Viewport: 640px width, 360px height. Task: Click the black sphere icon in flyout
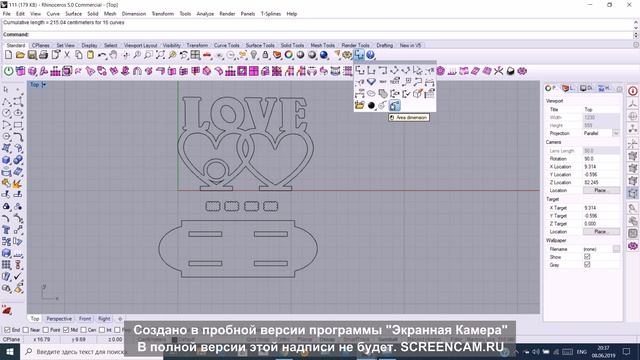371,106
